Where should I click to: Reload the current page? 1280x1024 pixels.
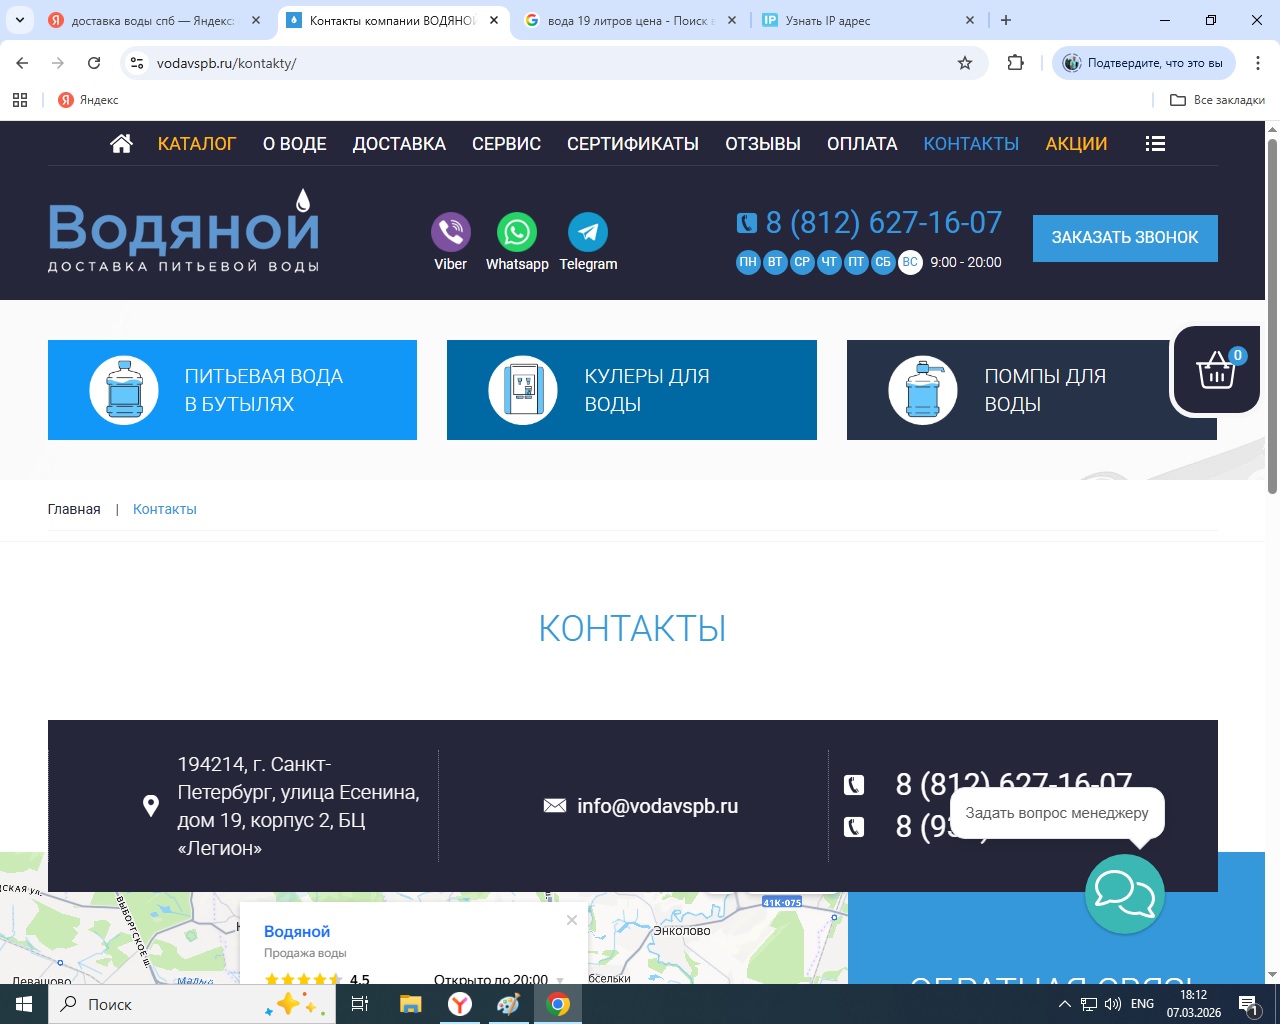(x=94, y=63)
